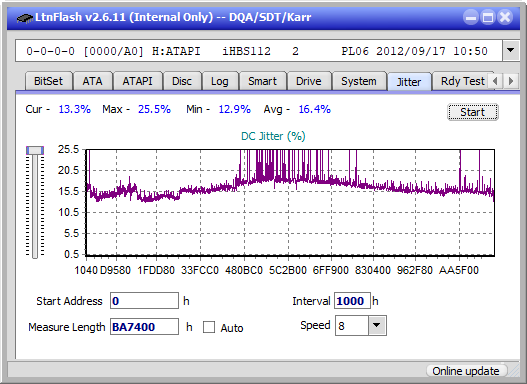Click the Max jitter value 25.5%
527x384 pixels.
[x=154, y=109]
